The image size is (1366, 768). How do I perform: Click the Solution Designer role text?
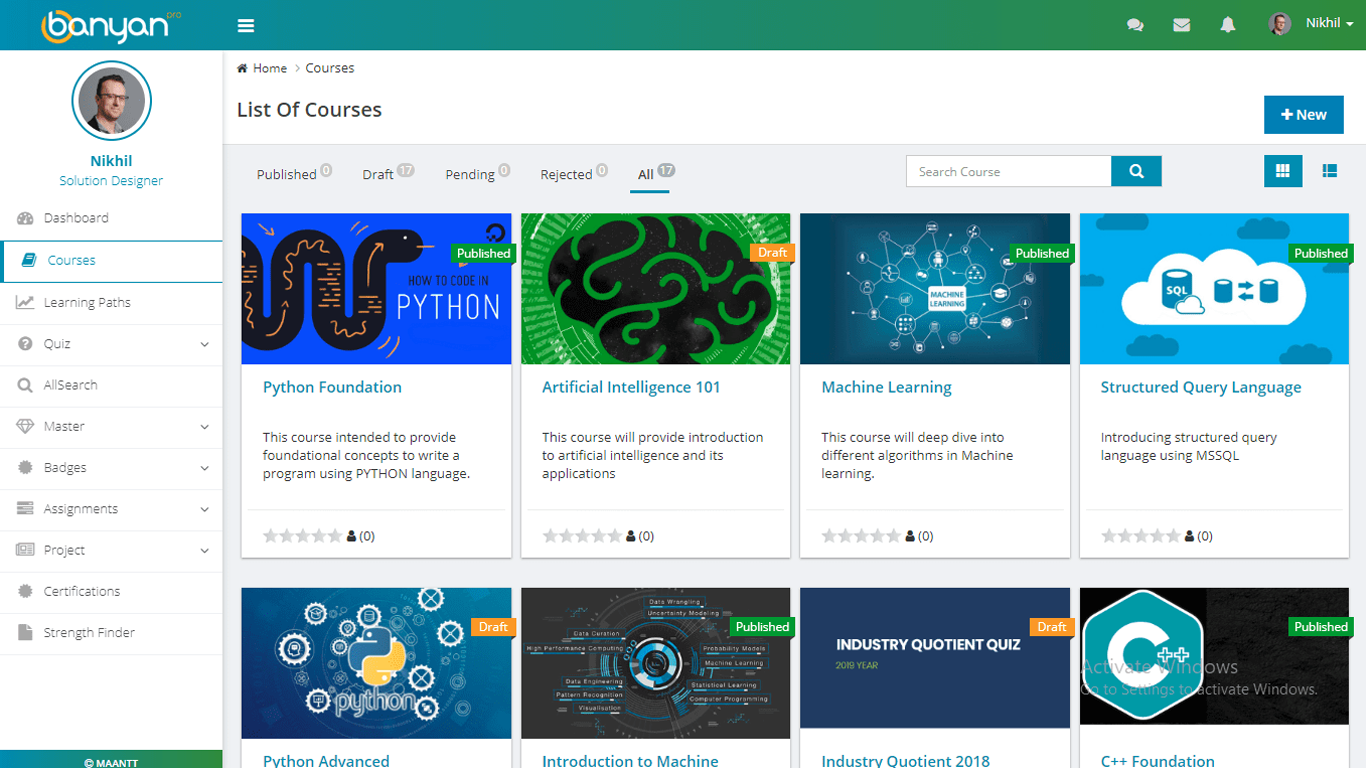coord(111,181)
